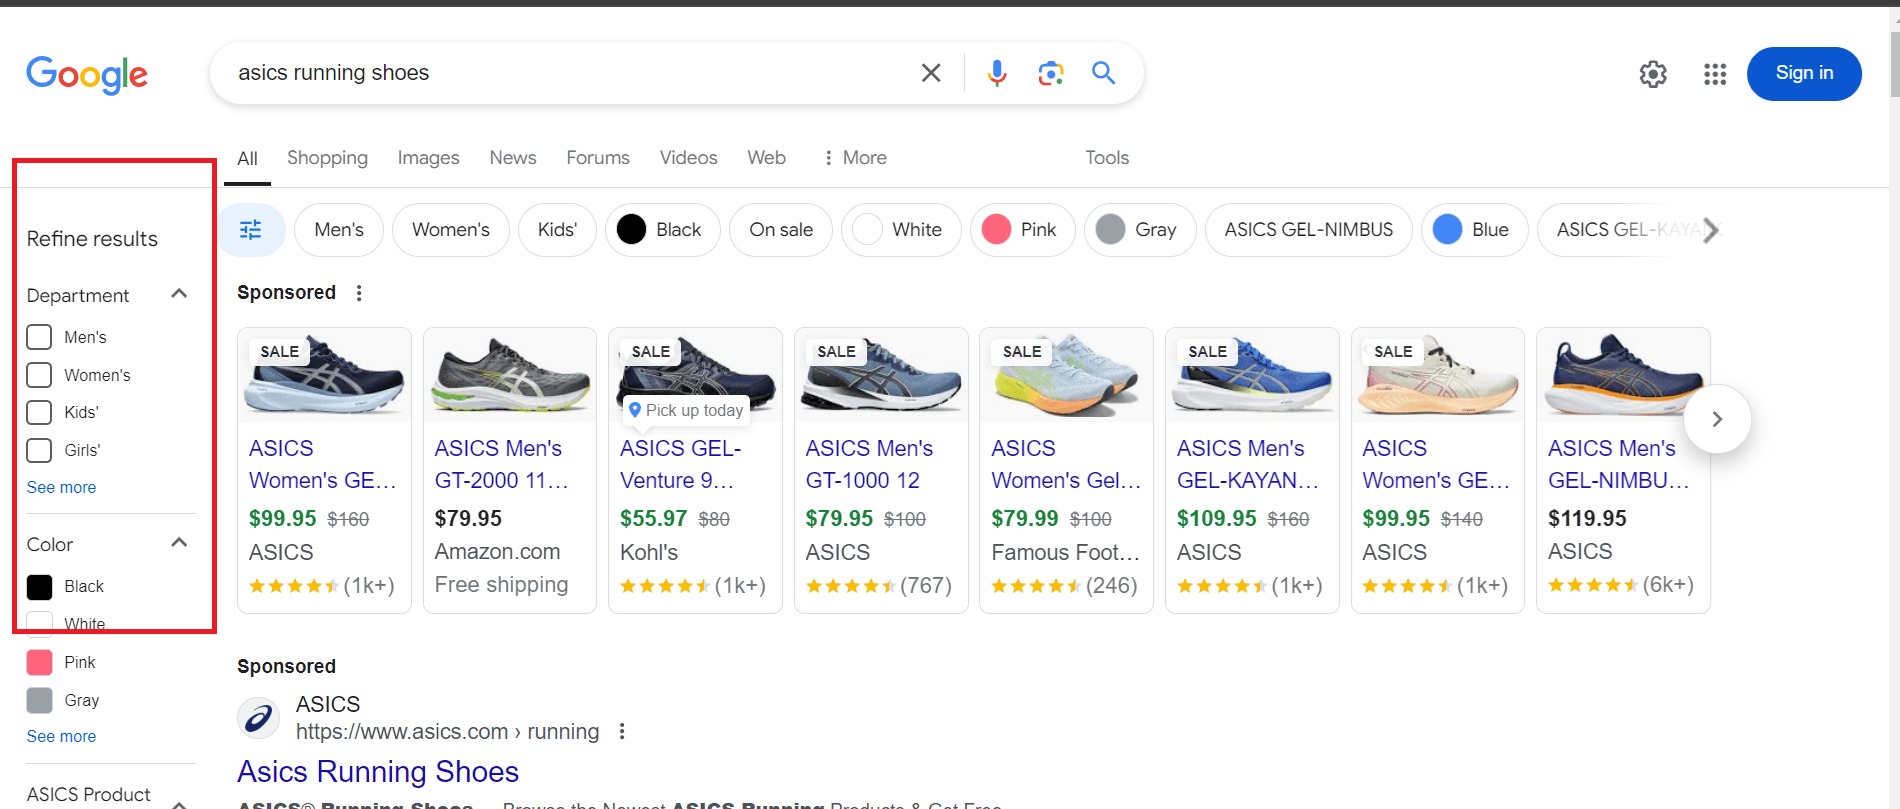1900x809 pixels.
Task: Open the Google apps grid
Action: [1715, 74]
